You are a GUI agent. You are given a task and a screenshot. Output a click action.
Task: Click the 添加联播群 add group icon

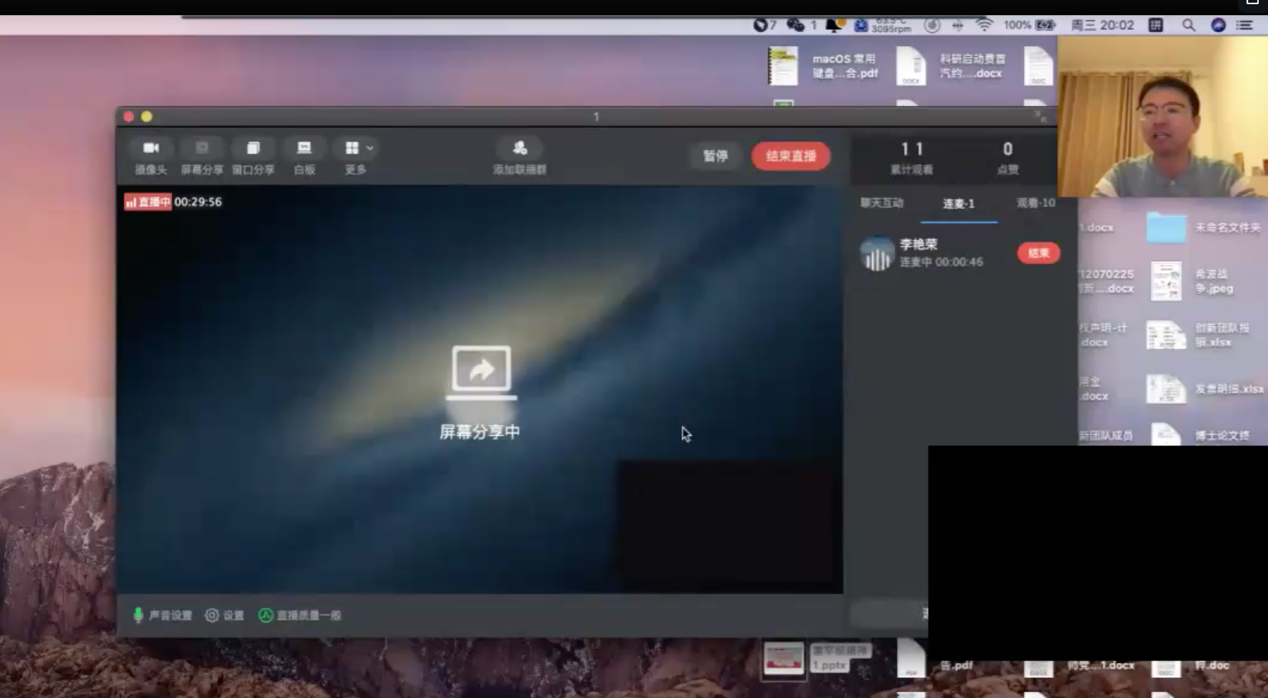pyautogui.click(x=519, y=149)
